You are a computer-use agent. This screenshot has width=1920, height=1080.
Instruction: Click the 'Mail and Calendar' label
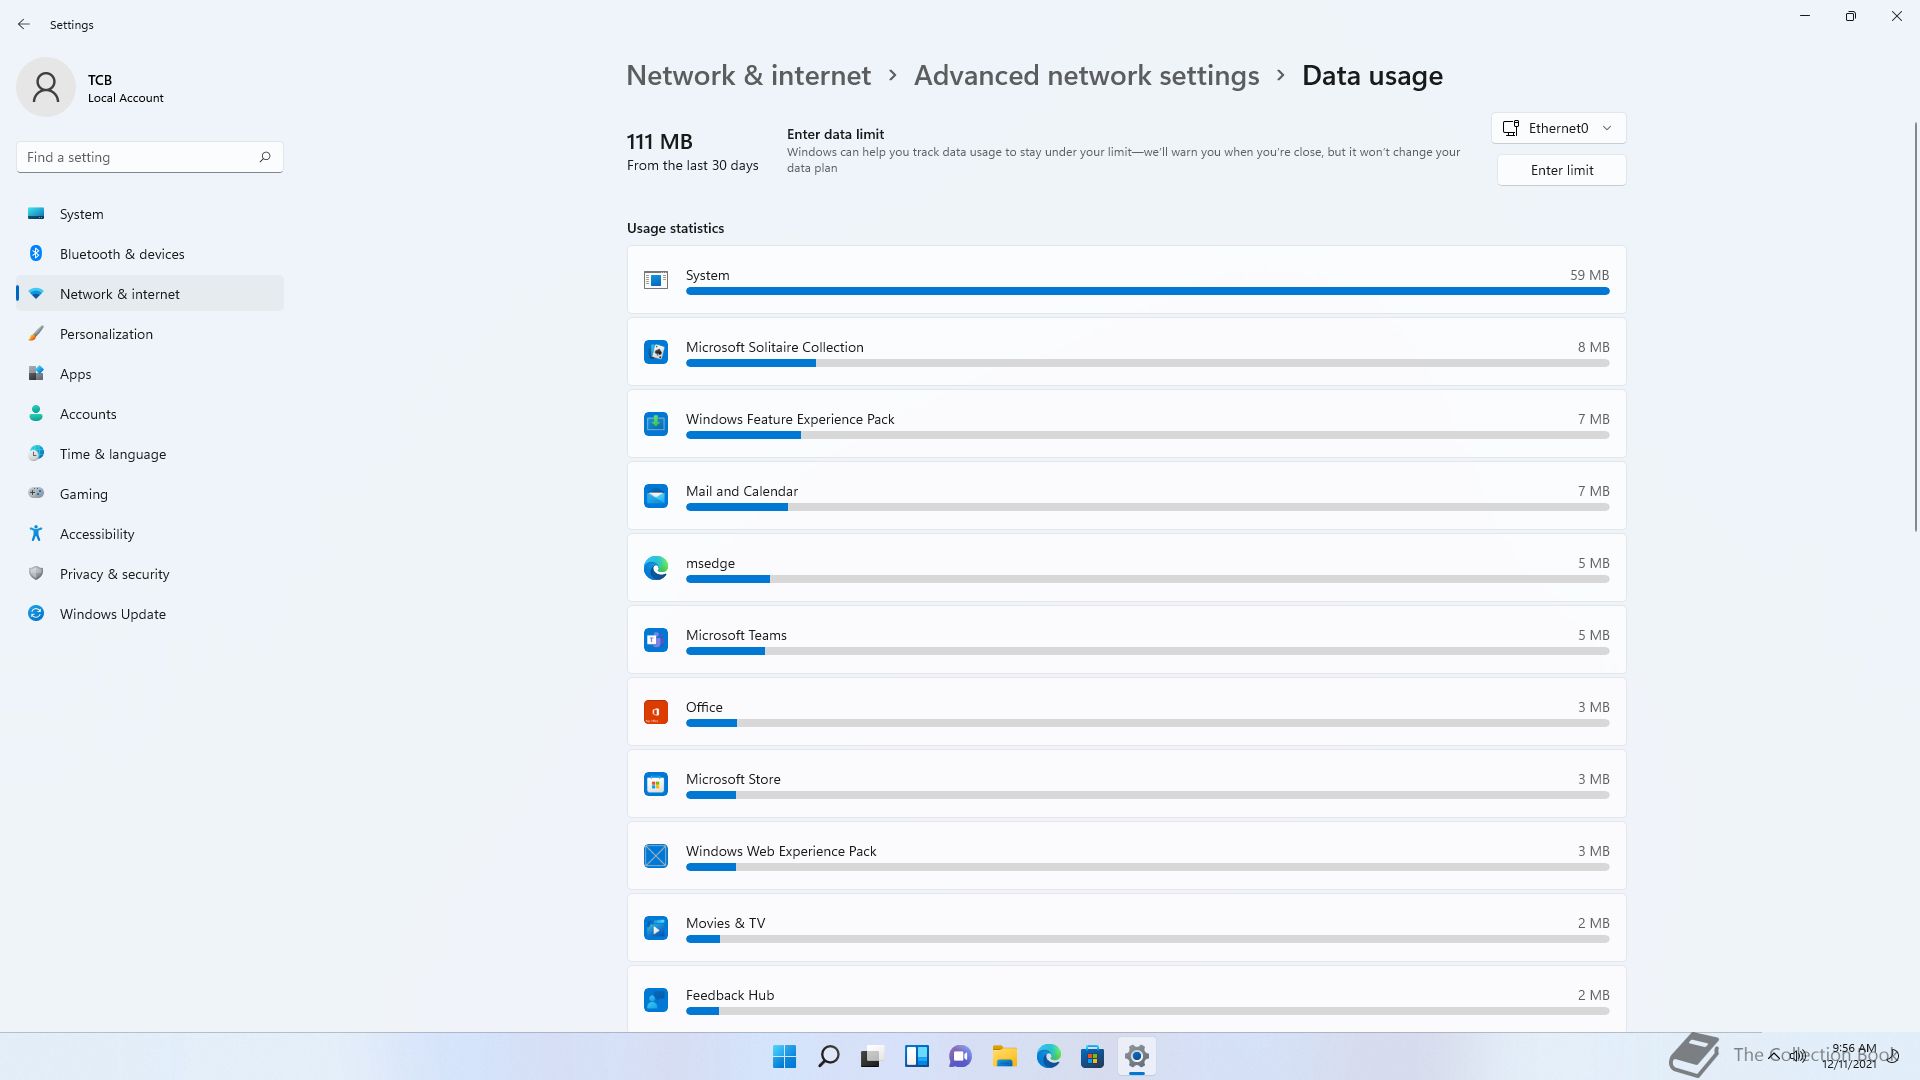[742, 491]
